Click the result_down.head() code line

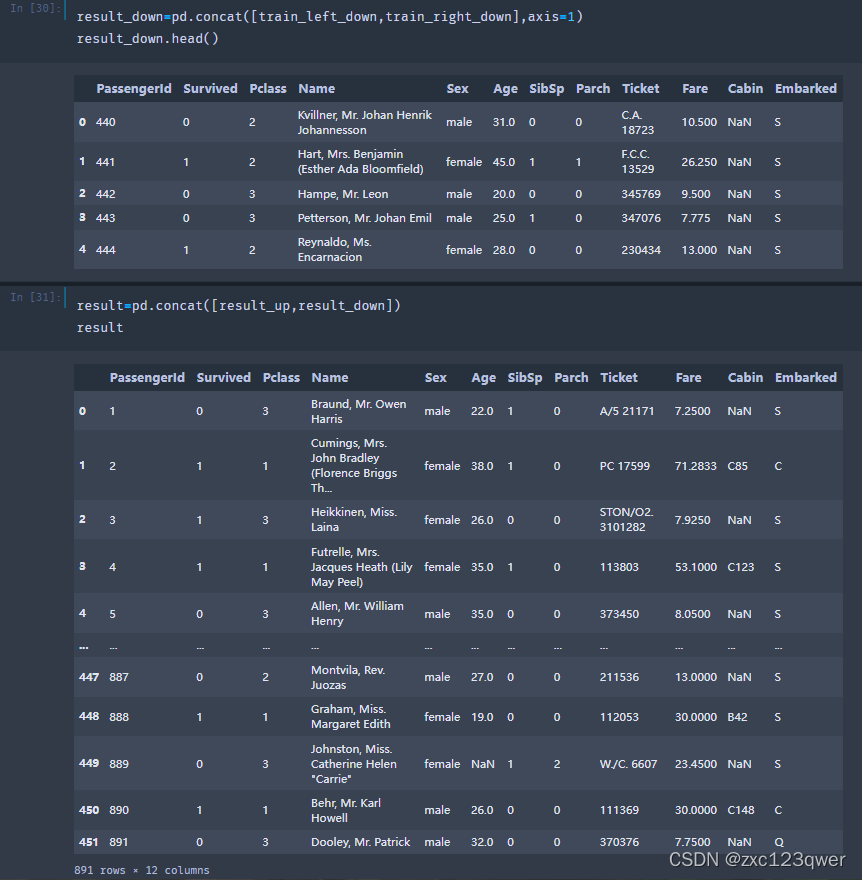click(148, 39)
